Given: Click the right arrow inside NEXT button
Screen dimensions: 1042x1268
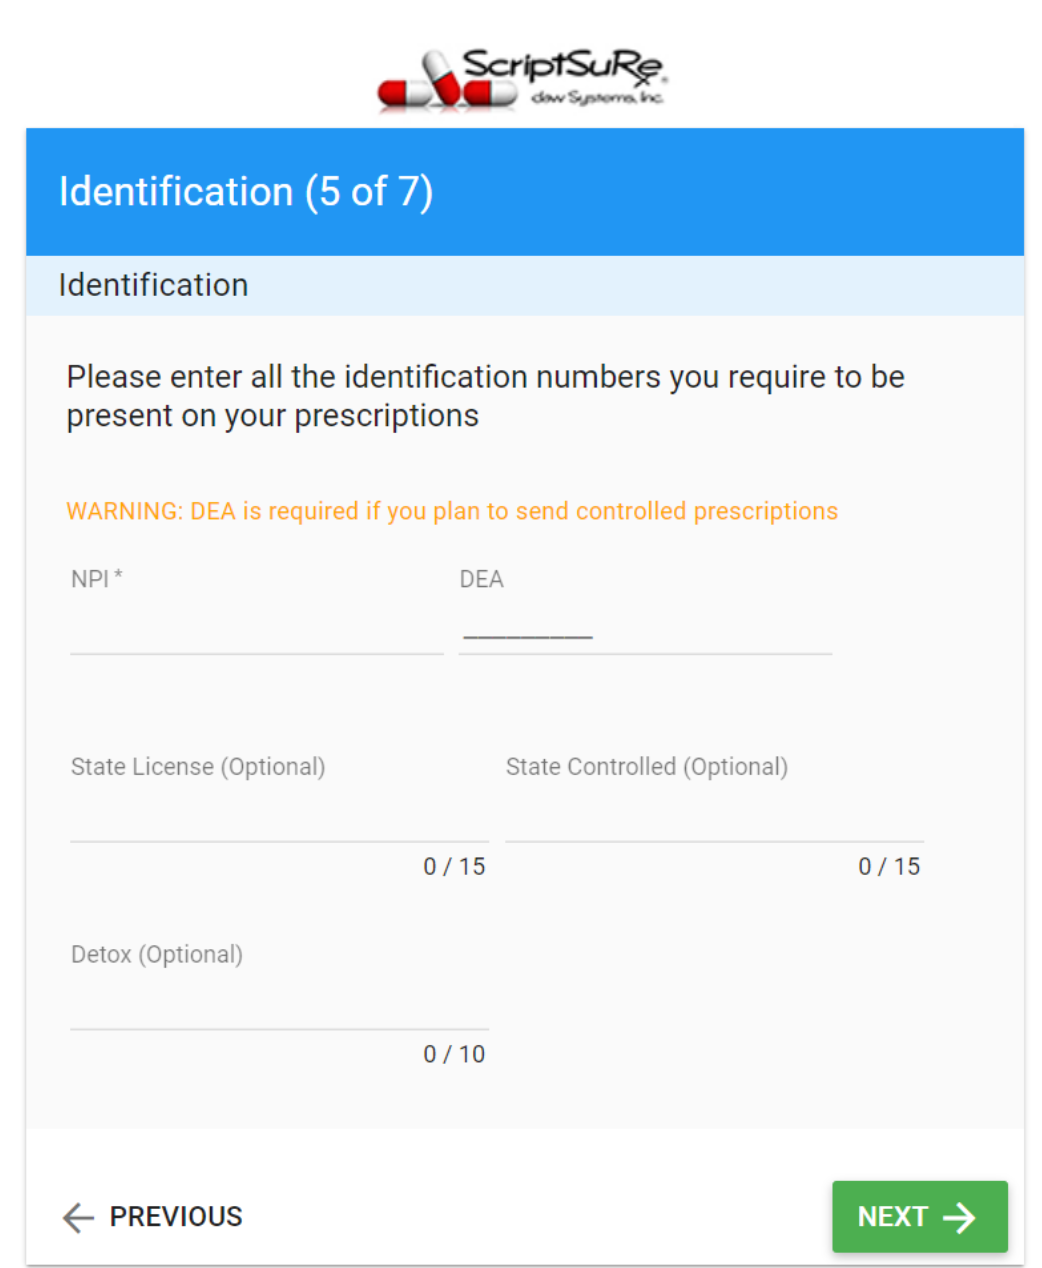Looking at the screenshot, I should click(959, 1217).
